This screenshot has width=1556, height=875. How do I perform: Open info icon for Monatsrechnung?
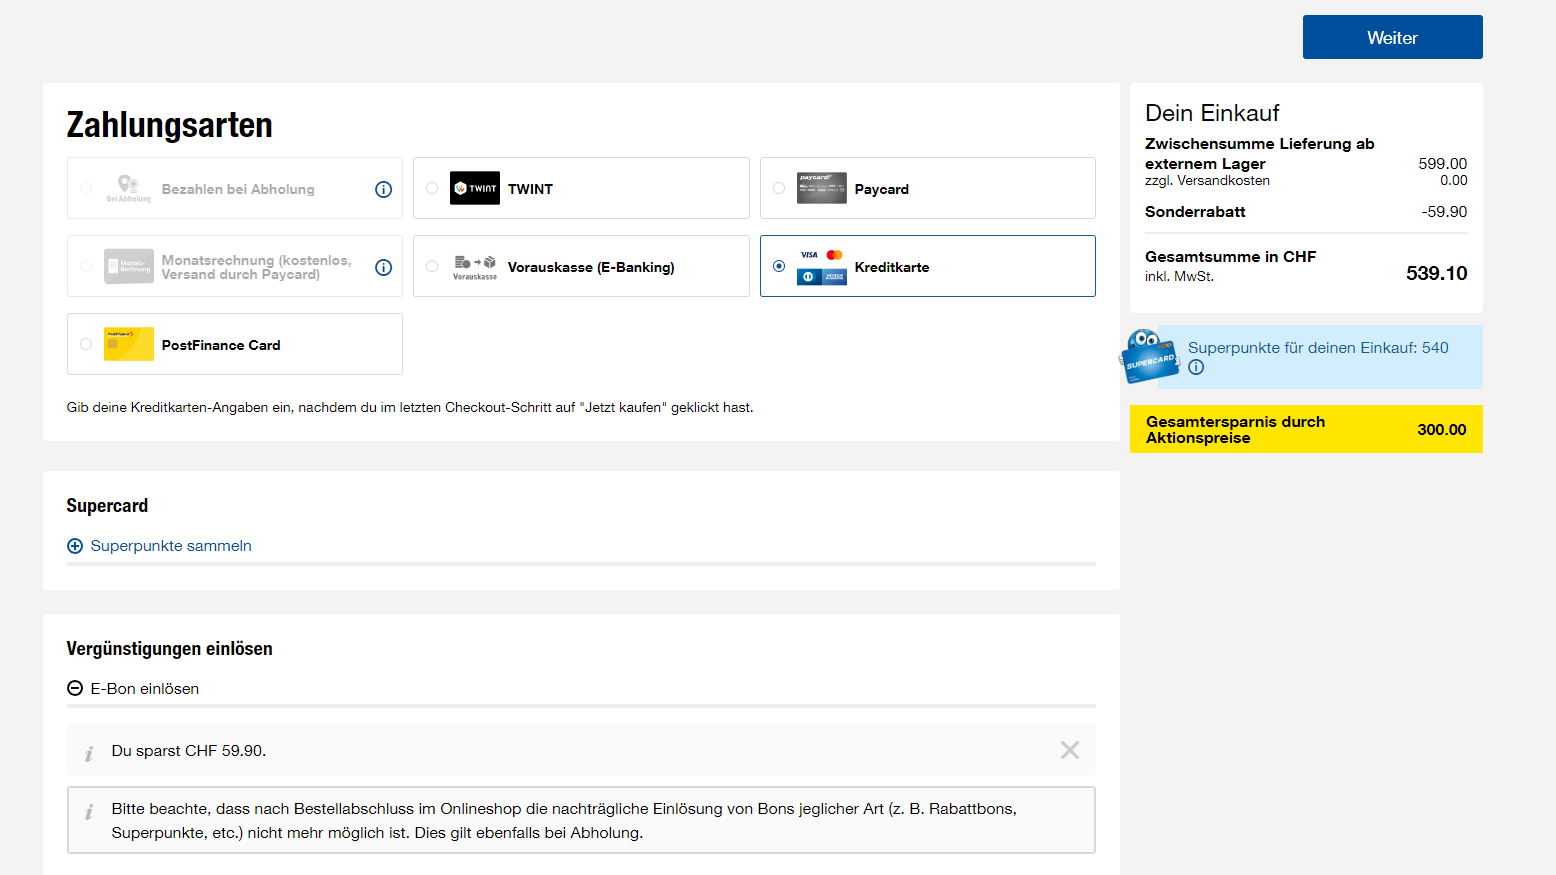pos(383,267)
